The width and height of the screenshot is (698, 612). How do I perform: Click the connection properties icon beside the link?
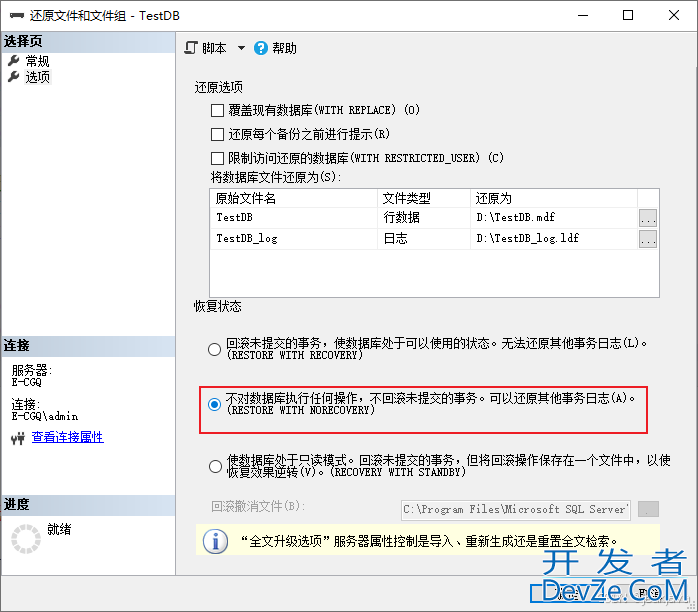[x=18, y=438]
